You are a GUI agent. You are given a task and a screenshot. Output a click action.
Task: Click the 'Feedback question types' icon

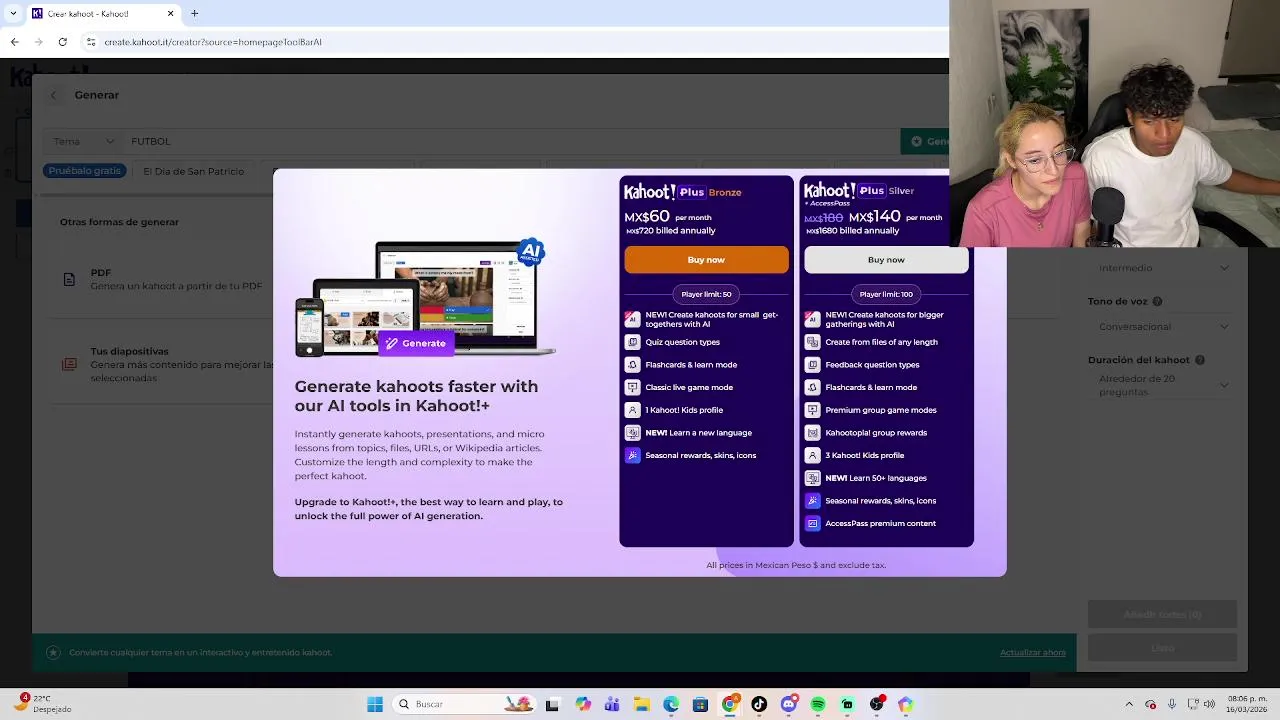(812, 365)
